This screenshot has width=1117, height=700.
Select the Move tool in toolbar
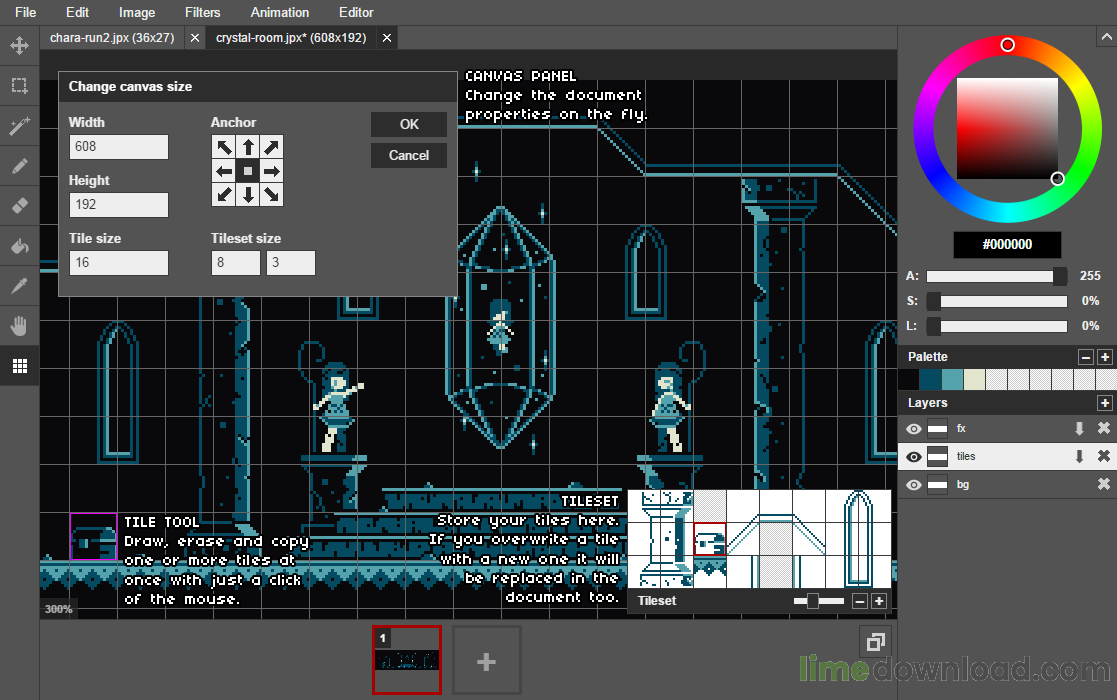click(19, 46)
